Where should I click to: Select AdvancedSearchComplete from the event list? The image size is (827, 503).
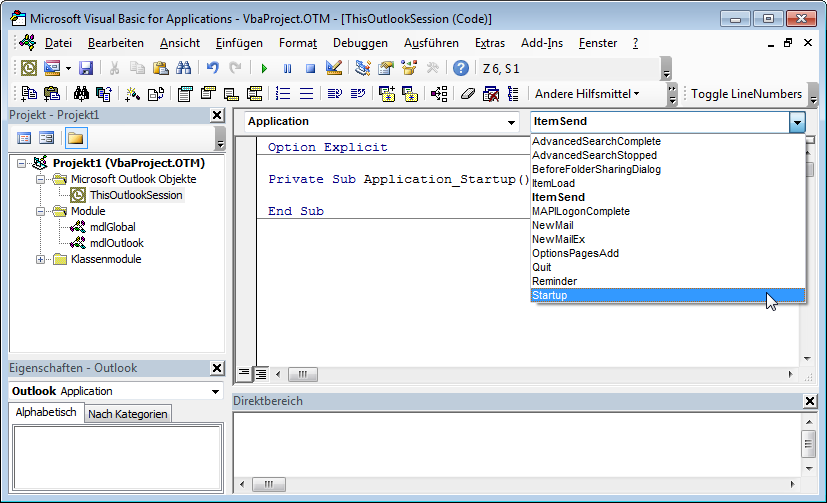pos(668,141)
